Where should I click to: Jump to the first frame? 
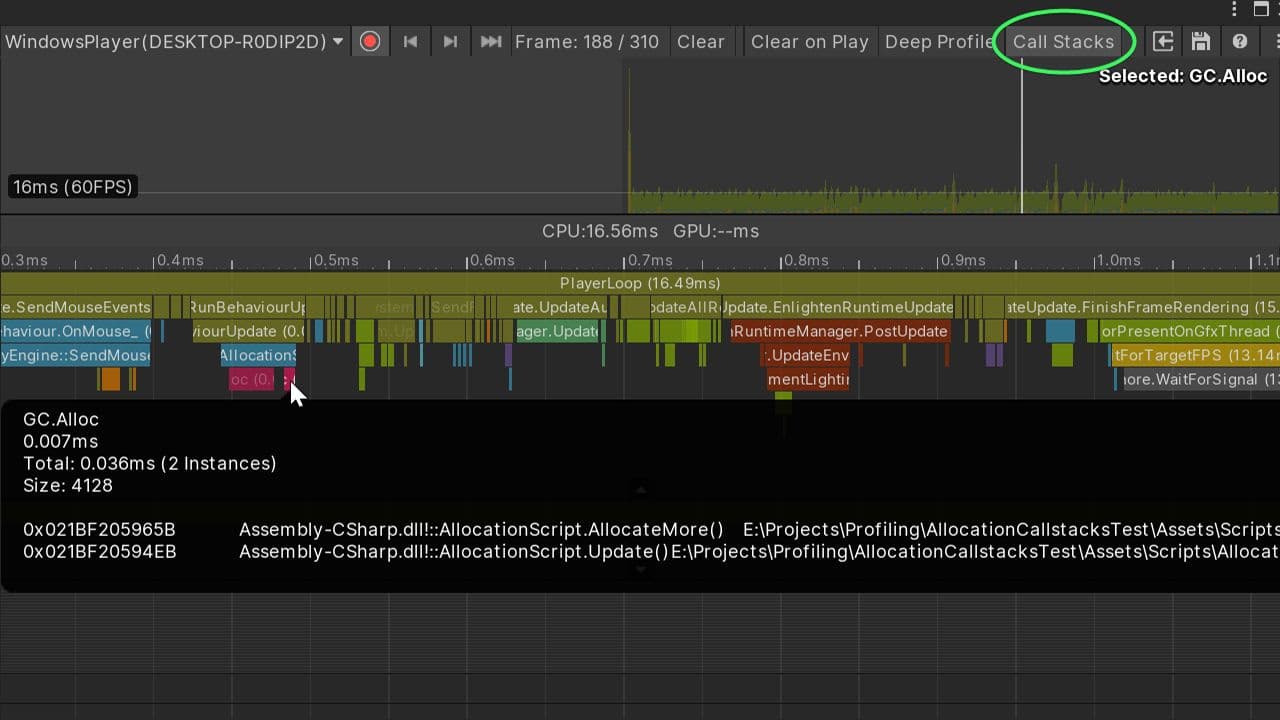click(410, 41)
